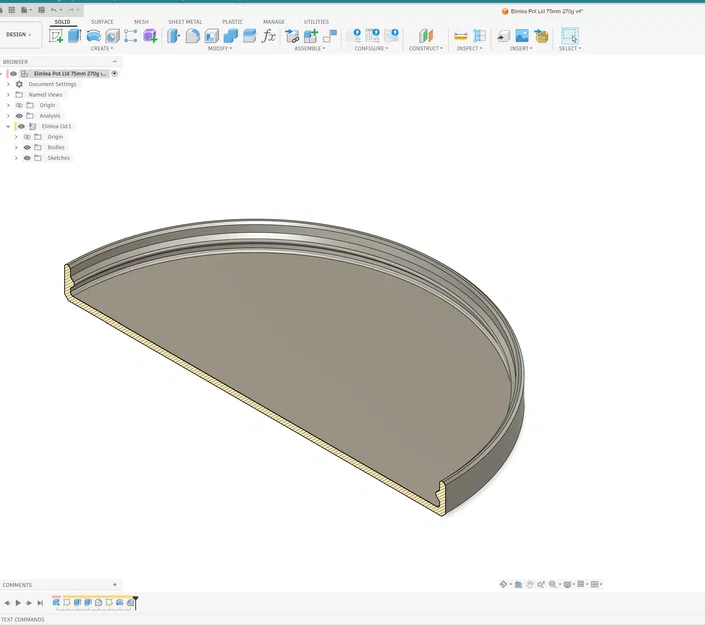Open the DESIGN workspace dropdown
705x625 pixels.
(19, 35)
